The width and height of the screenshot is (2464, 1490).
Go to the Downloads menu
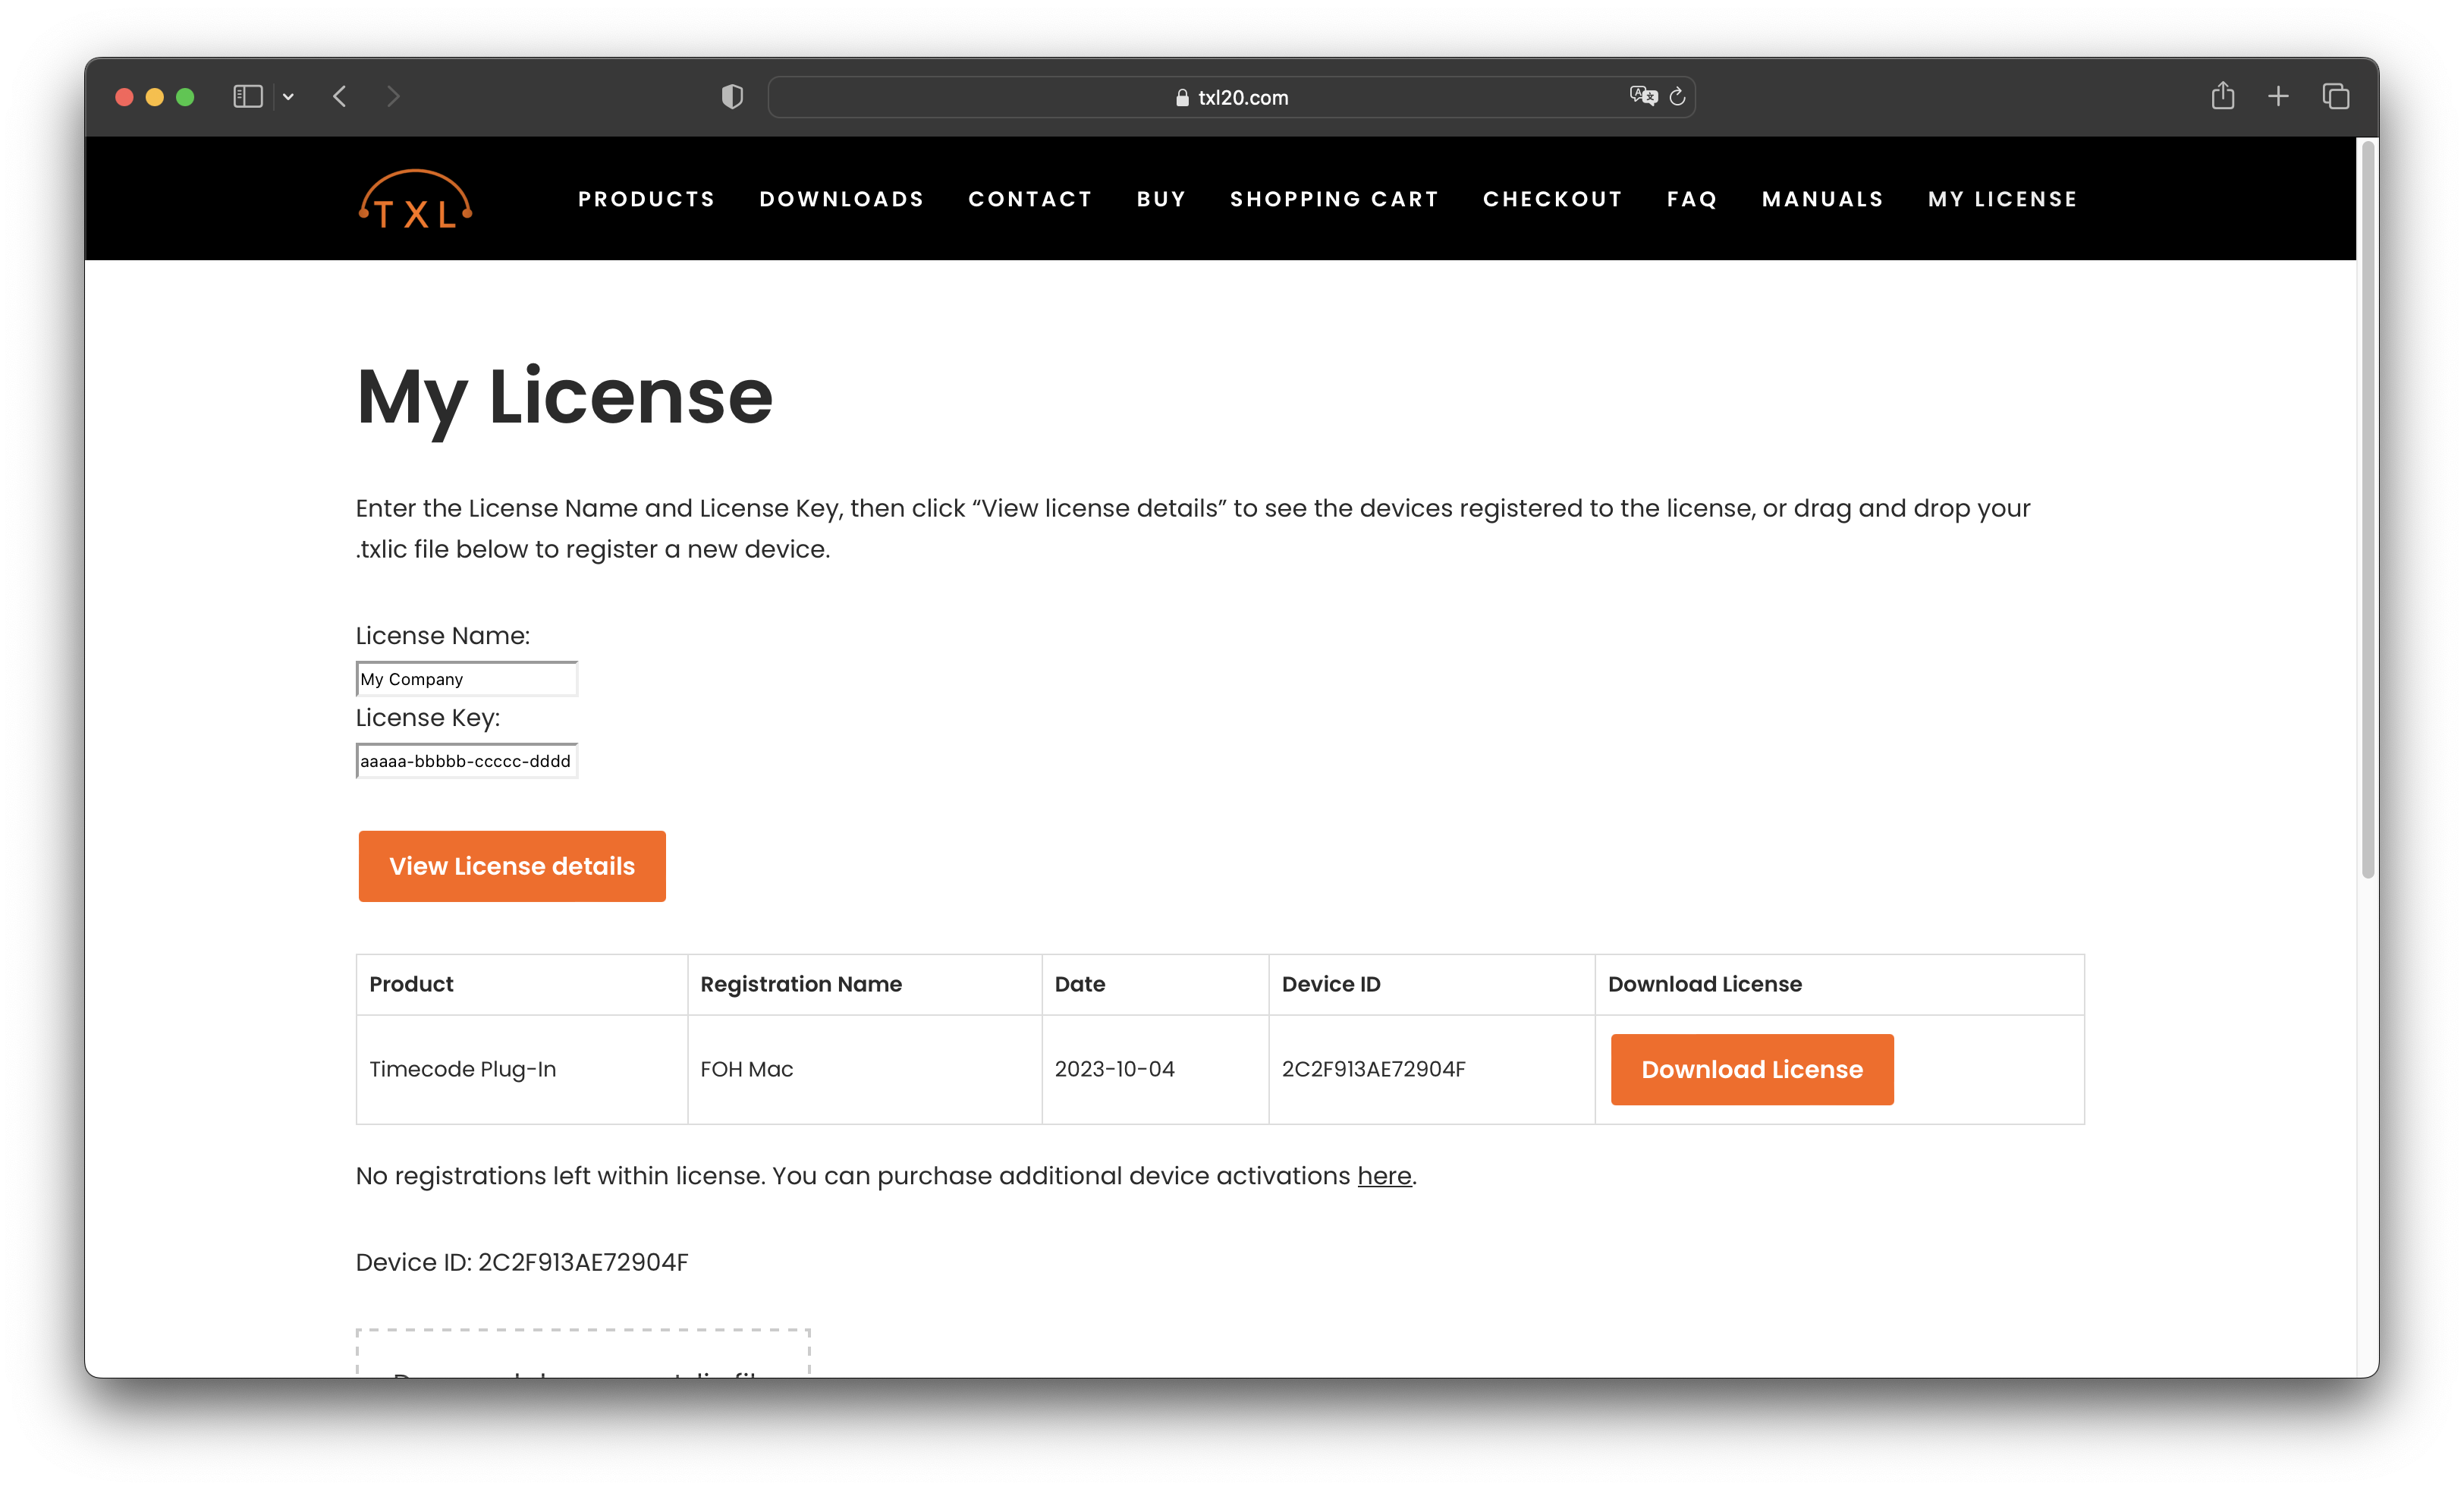841,199
